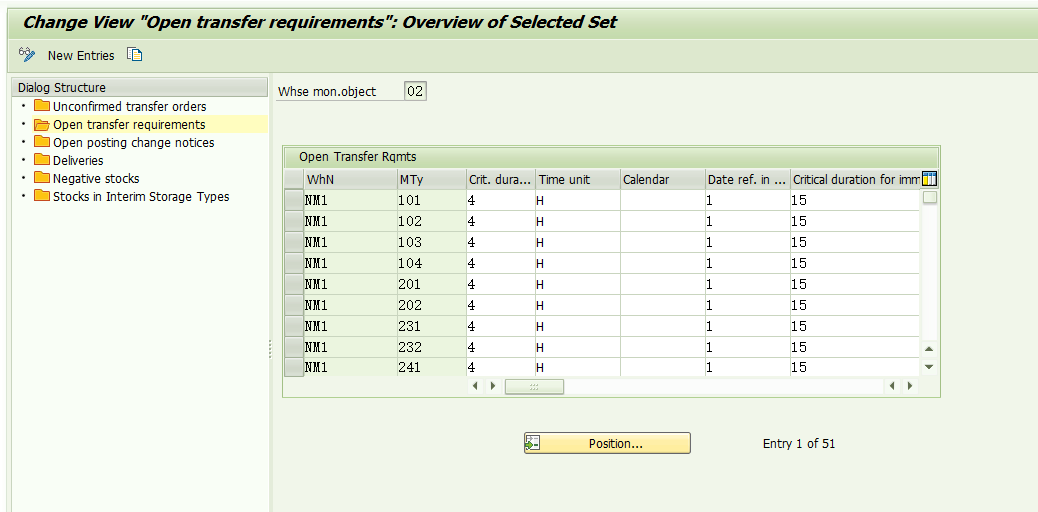The image size is (1038, 512).
Task: Select the row with movement type 241
Action: click(294, 367)
